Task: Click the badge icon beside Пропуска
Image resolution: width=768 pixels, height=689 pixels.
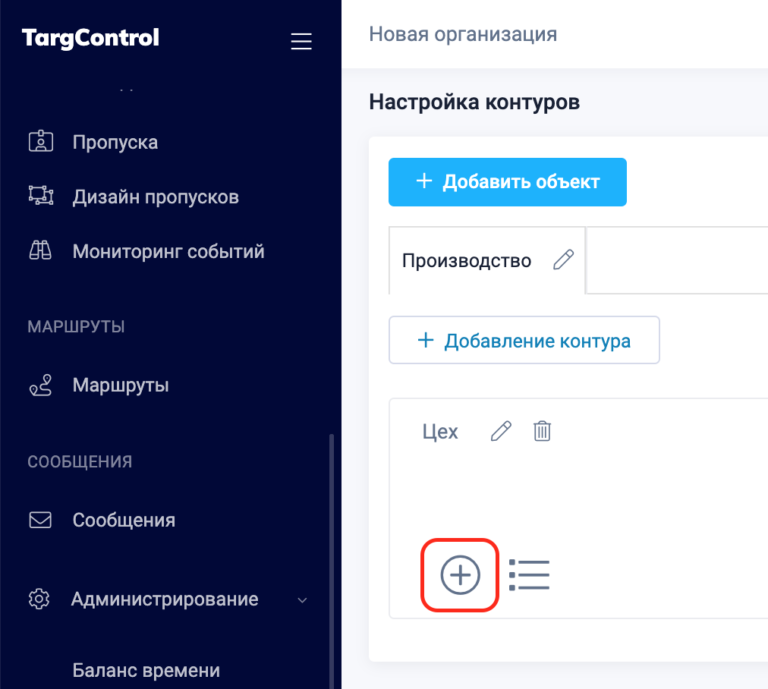Action: point(41,142)
